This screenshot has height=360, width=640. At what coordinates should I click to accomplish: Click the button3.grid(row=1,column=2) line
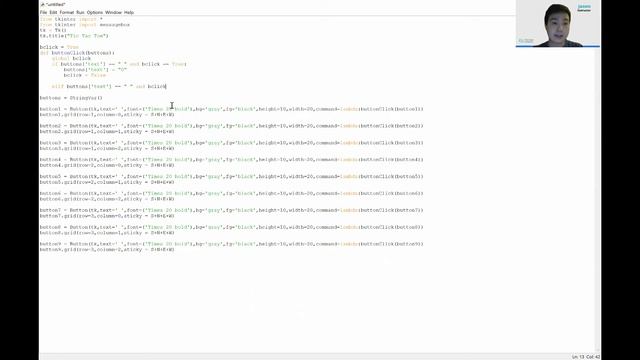(107, 149)
